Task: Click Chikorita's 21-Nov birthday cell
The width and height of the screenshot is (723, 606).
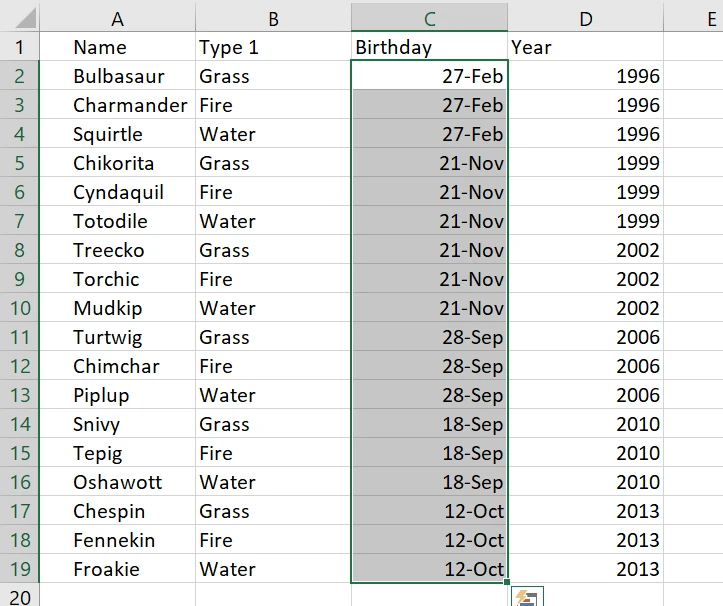Action: pos(429,163)
